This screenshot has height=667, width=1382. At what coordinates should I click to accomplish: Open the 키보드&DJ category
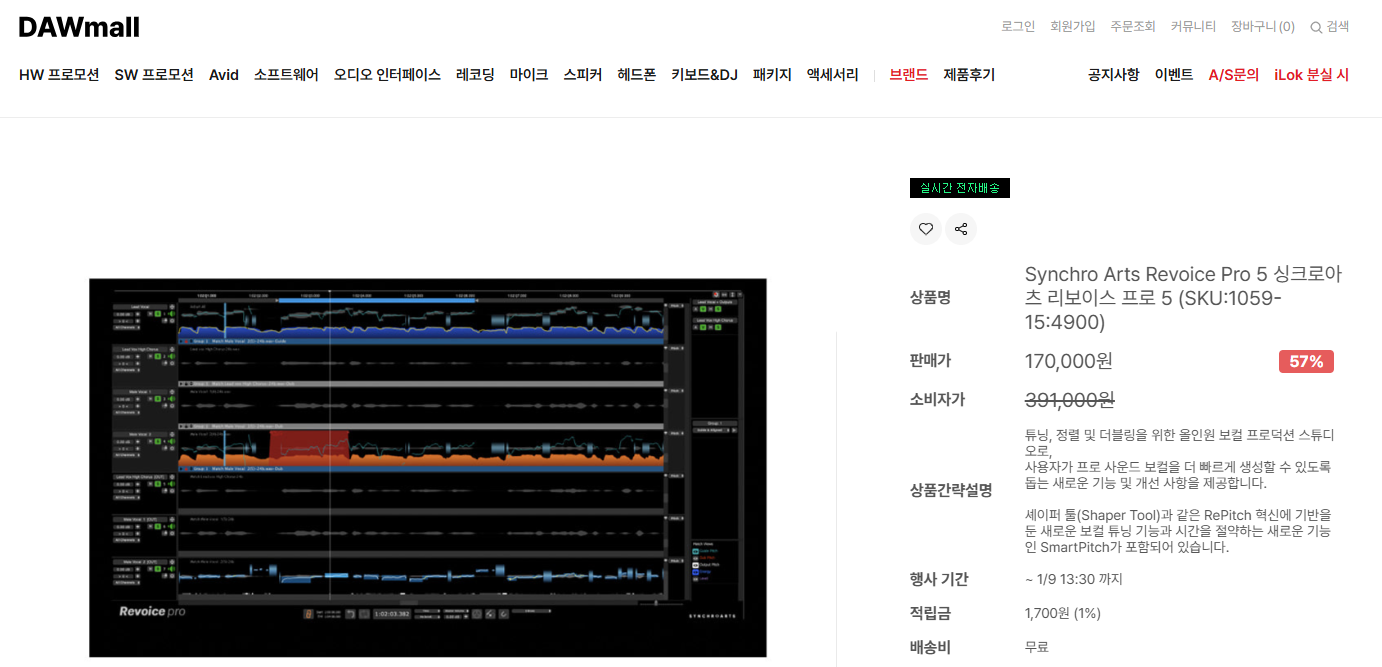point(704,75)
